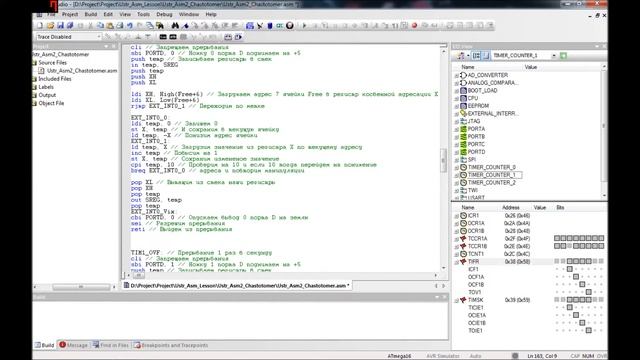Click the Undo arrow toolbar icon
The image size is (640, 360).
(130, 26)
